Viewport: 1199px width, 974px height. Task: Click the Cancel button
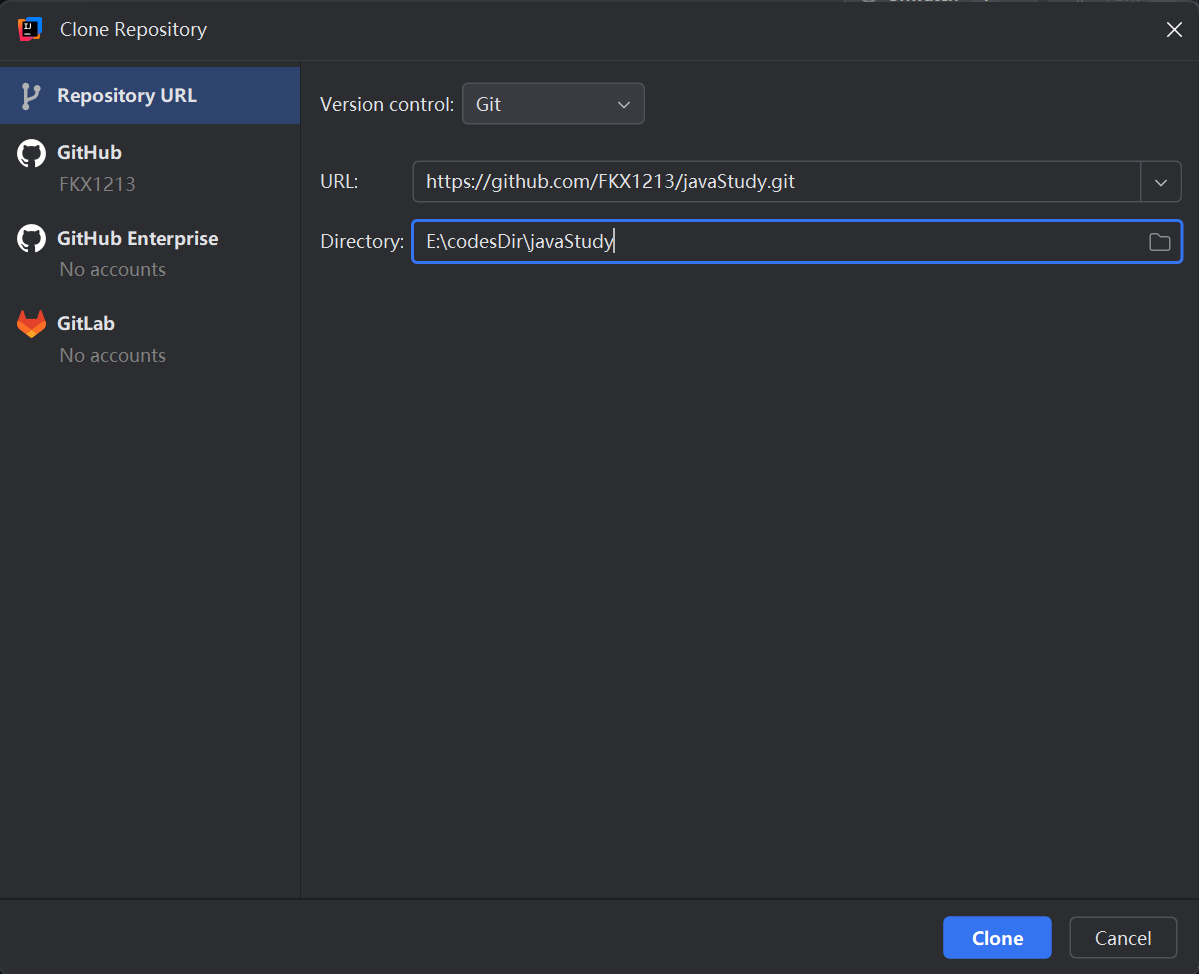point(1123,937)
